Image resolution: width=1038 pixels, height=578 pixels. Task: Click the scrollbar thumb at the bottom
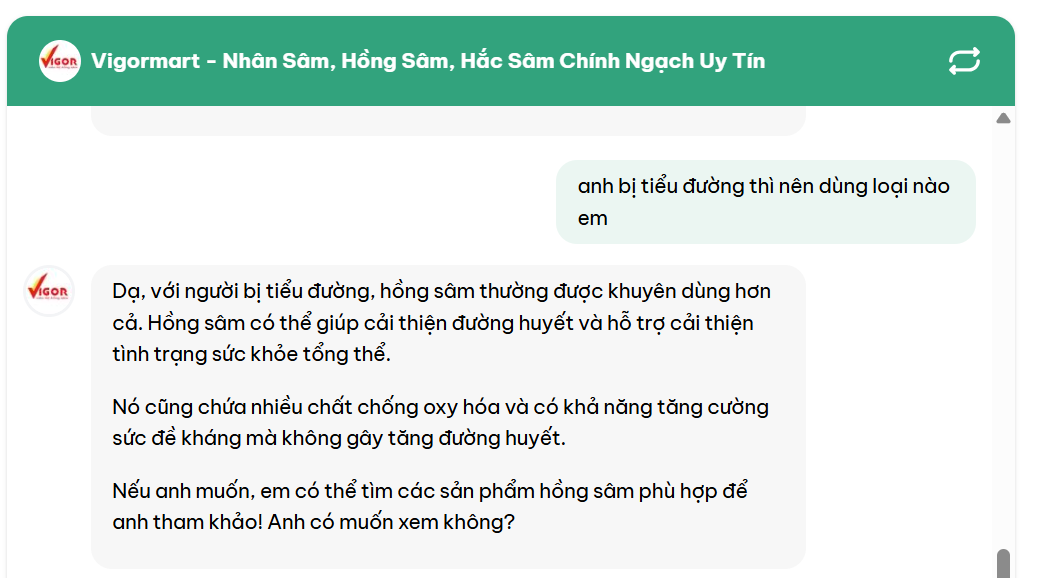click(x=1003, y=563)
